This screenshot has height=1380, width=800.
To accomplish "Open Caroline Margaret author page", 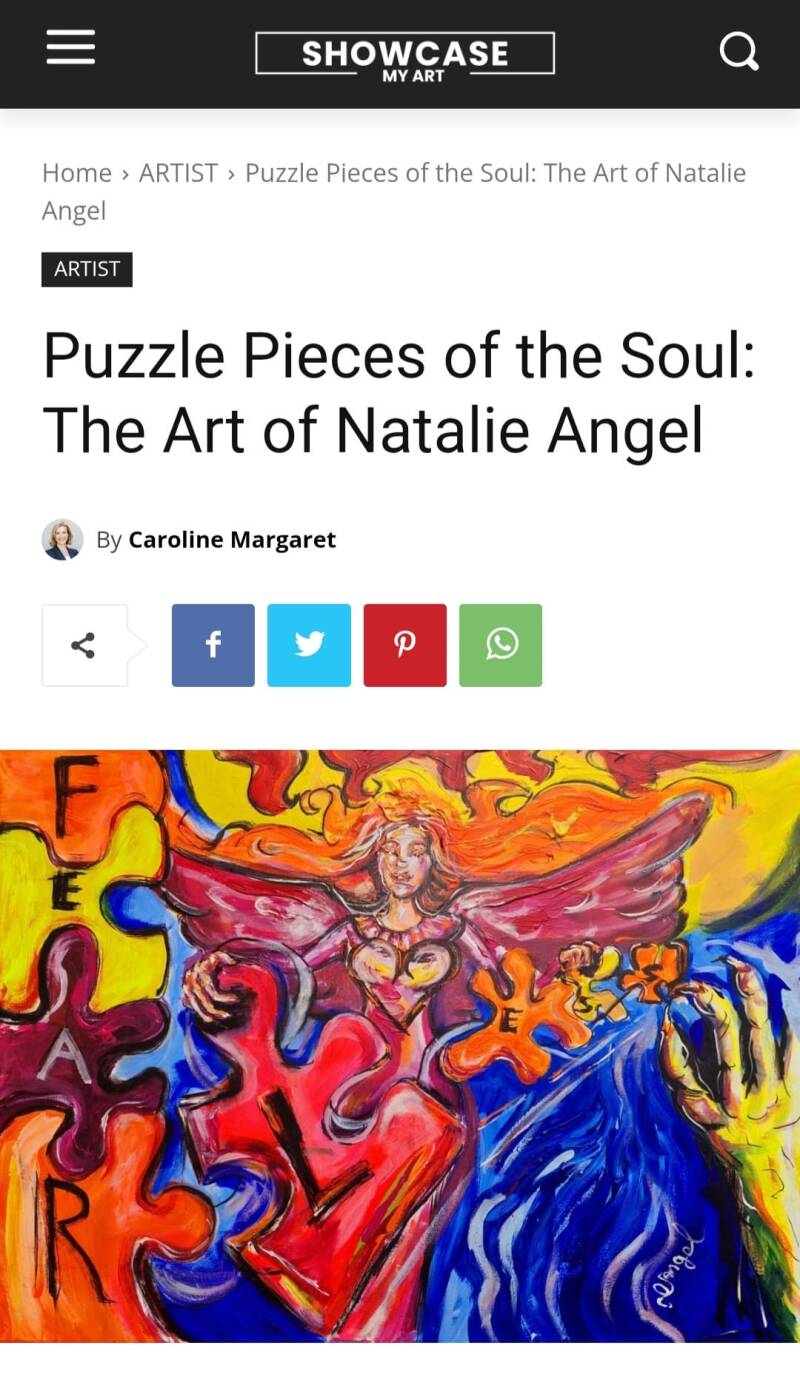I will pyautogui.click(x=232, y=540).
